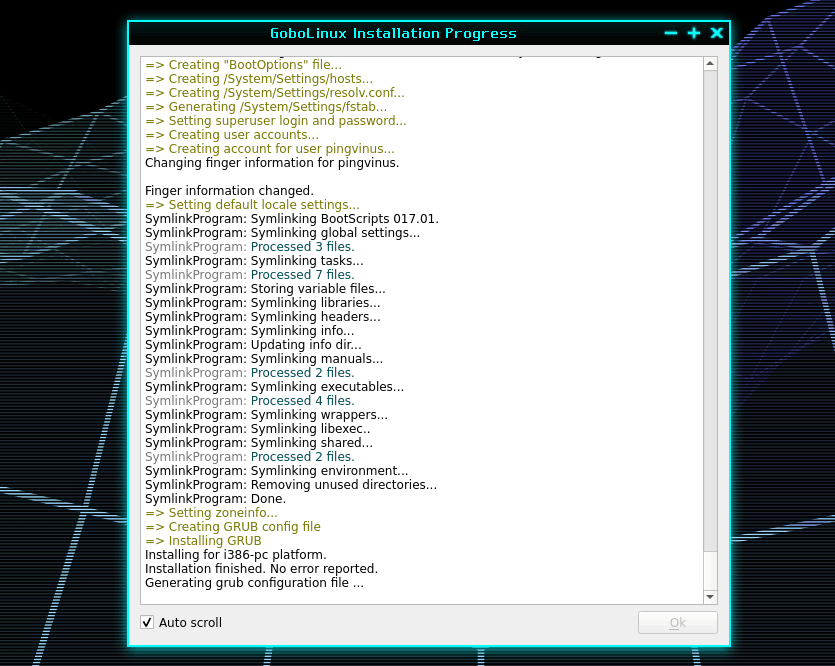Image resolution: width=835 pixels, height=666 pixels.
Task: Click the Storing variable files line
Action: [265, 289]
